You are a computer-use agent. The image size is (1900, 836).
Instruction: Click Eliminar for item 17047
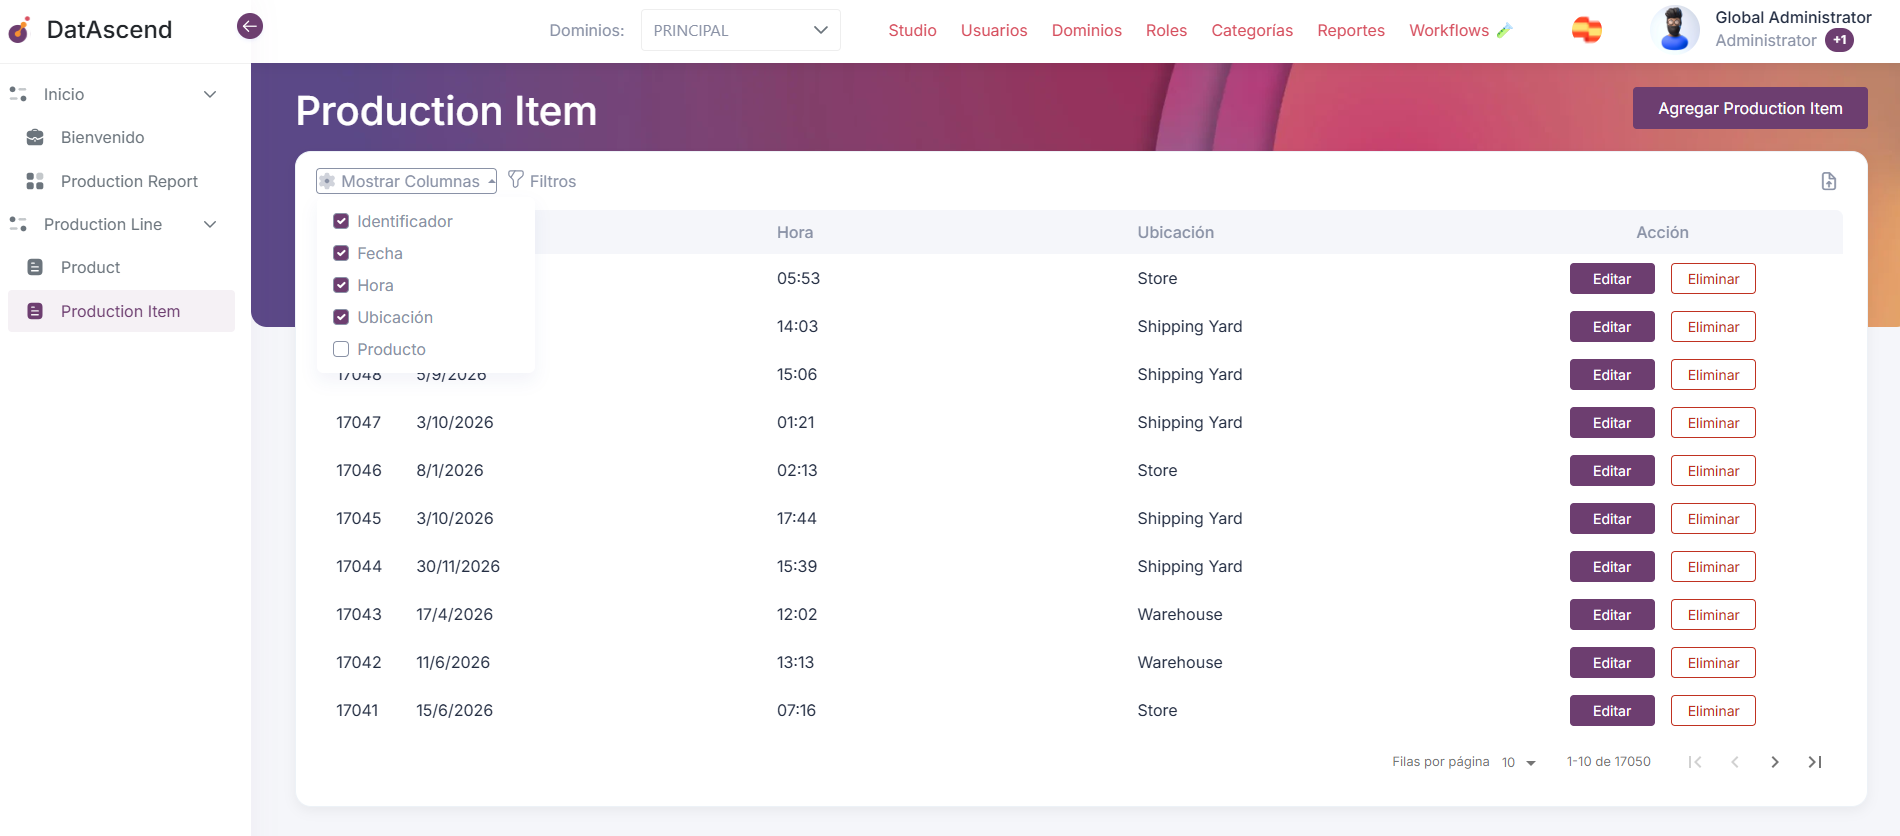pos(1712,423)
